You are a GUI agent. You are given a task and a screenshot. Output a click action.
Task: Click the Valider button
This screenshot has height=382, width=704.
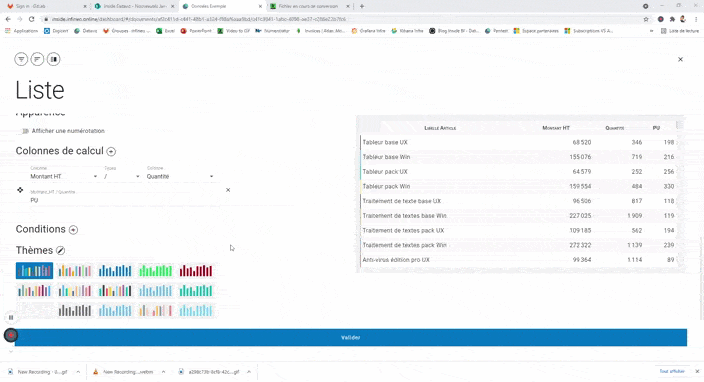pyautogui.click(x=351, y=338)
